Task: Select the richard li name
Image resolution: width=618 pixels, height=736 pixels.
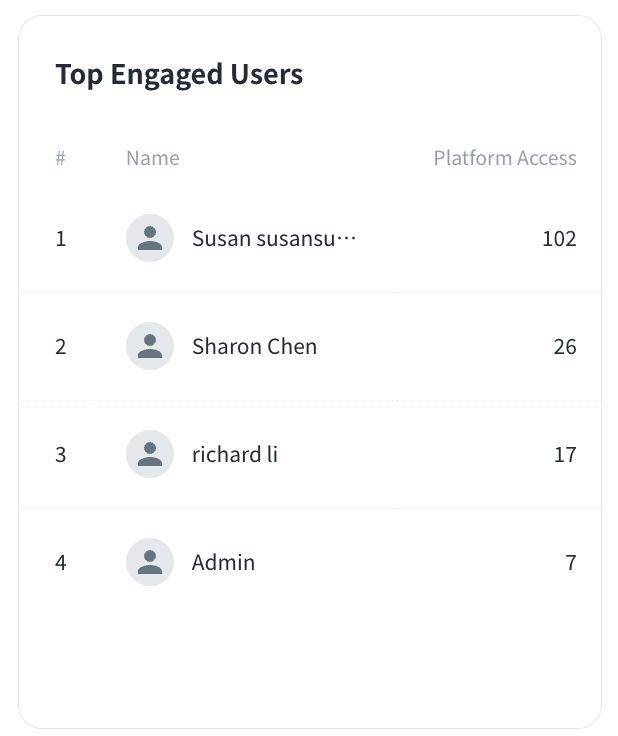Action: pos(235,454)
